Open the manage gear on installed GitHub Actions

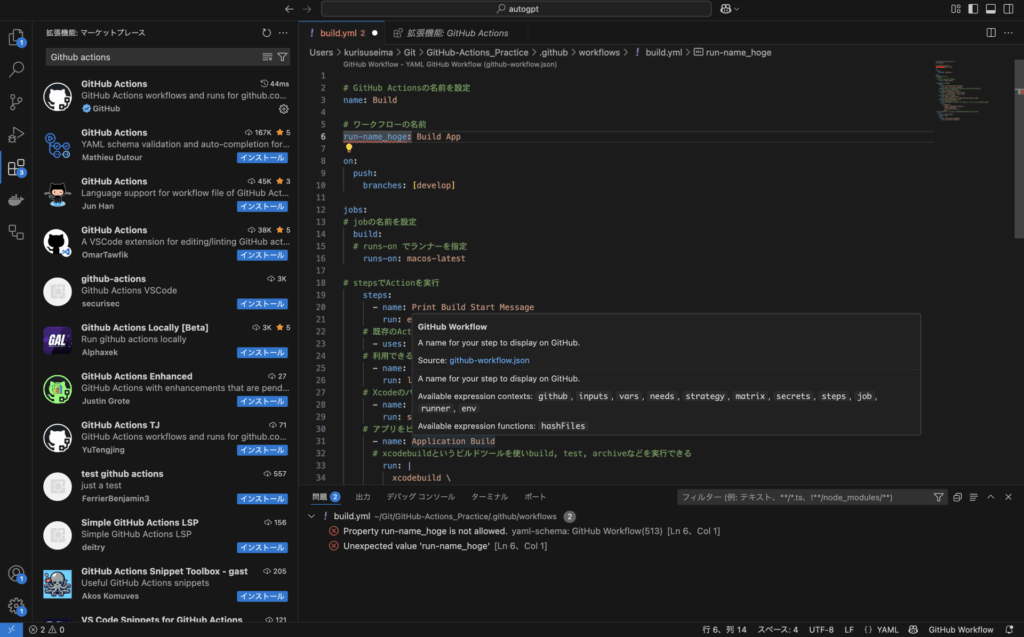(x=283, y=108)
